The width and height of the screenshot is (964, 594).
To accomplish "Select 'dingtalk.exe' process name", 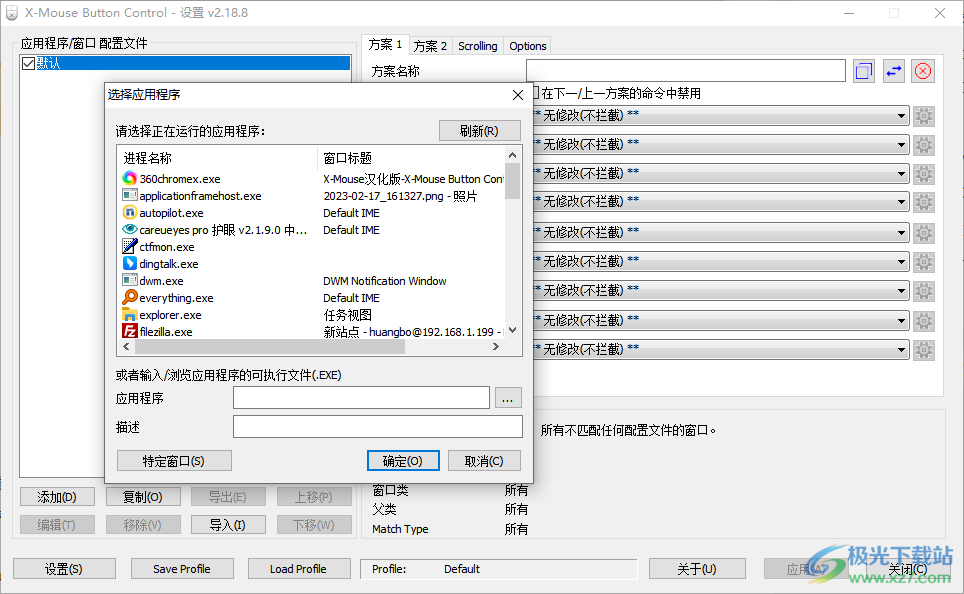I will pyautogui.click(x=169, y=264).
